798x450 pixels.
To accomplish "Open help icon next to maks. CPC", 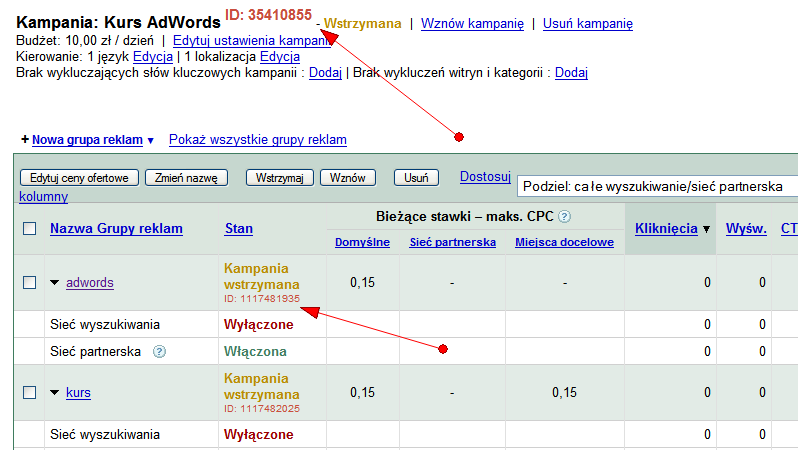I will click(564, 217).
